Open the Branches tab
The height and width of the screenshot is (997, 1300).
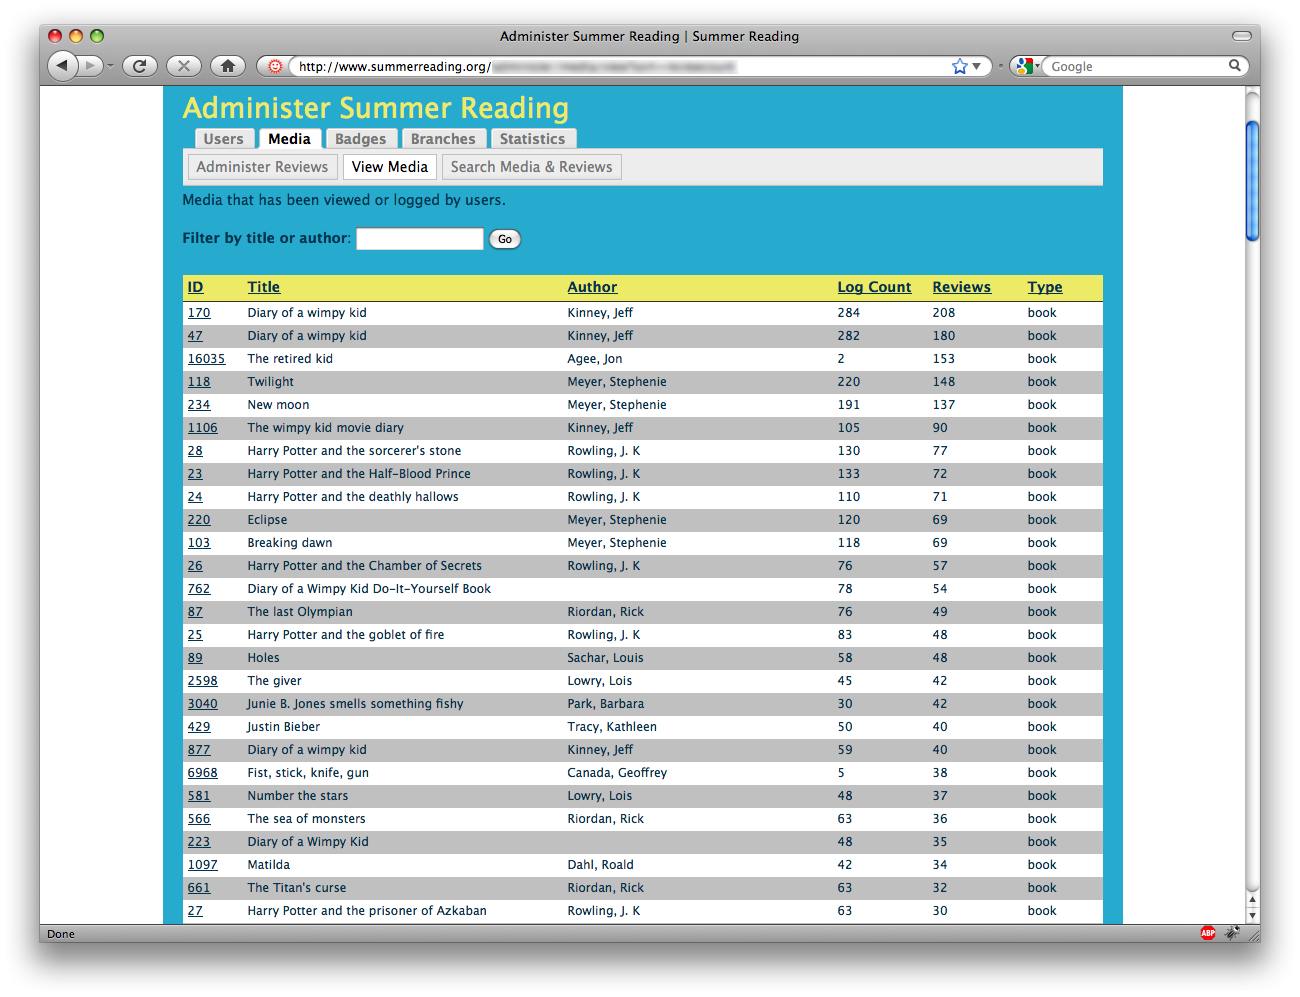pyautogui.click(x=443, y=139)
